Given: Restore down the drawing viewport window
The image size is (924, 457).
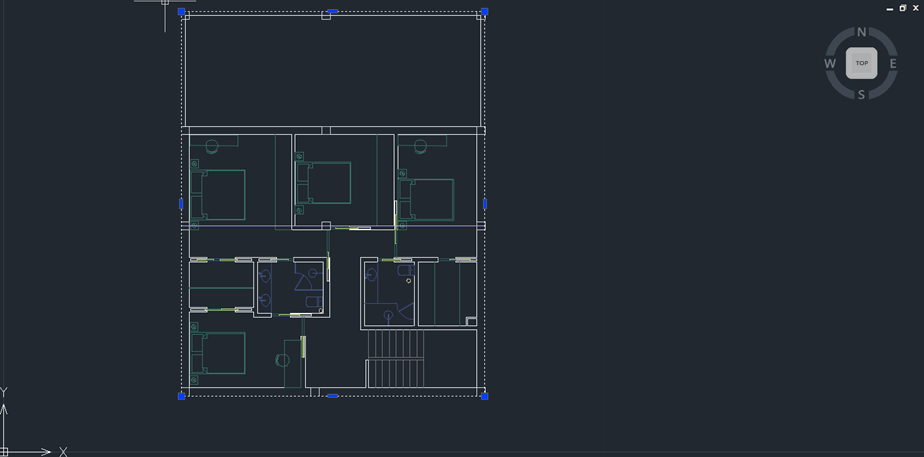Looking at the screenshot, I should (903, 8).
